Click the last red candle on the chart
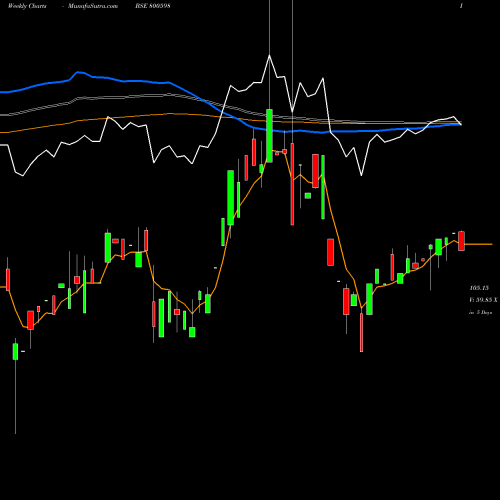 click(x=461, y=241)
